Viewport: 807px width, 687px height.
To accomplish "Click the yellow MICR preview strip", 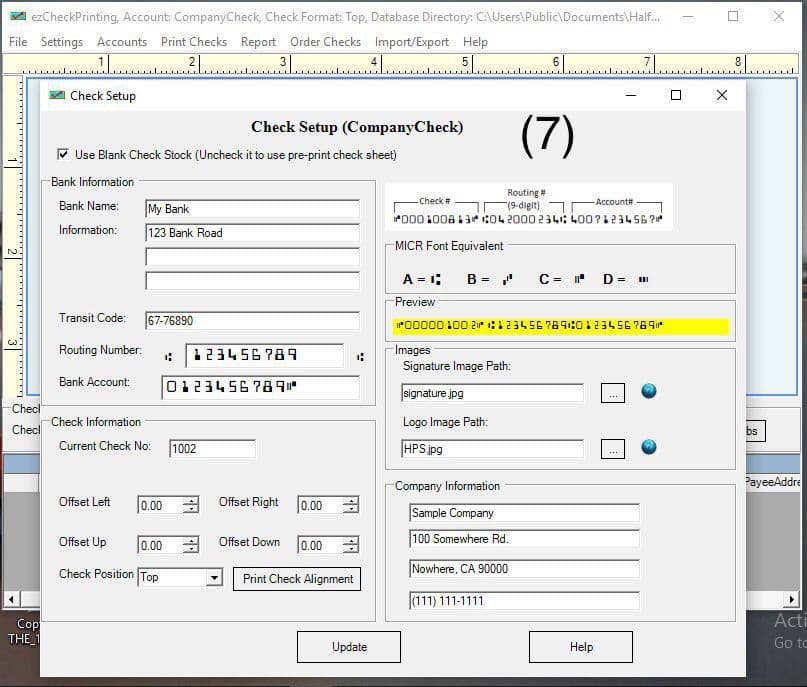I will point(560,326).
